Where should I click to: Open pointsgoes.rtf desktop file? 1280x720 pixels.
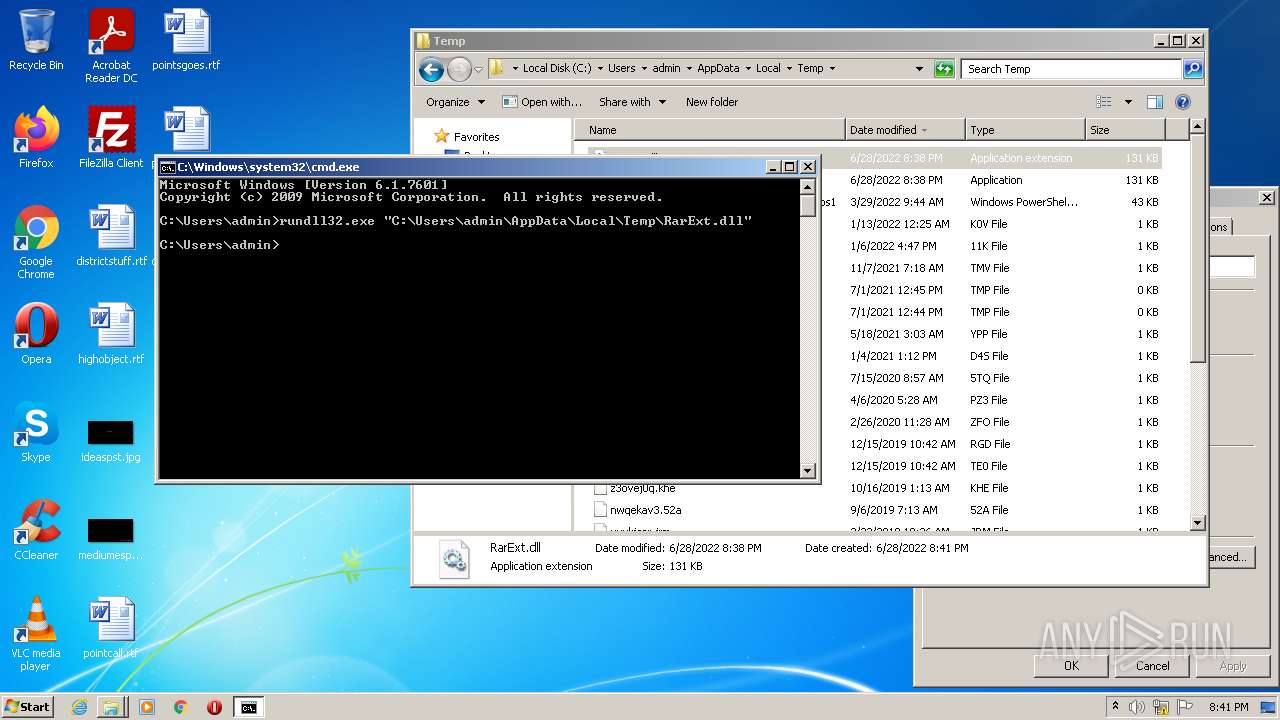(x=186, y=40)
